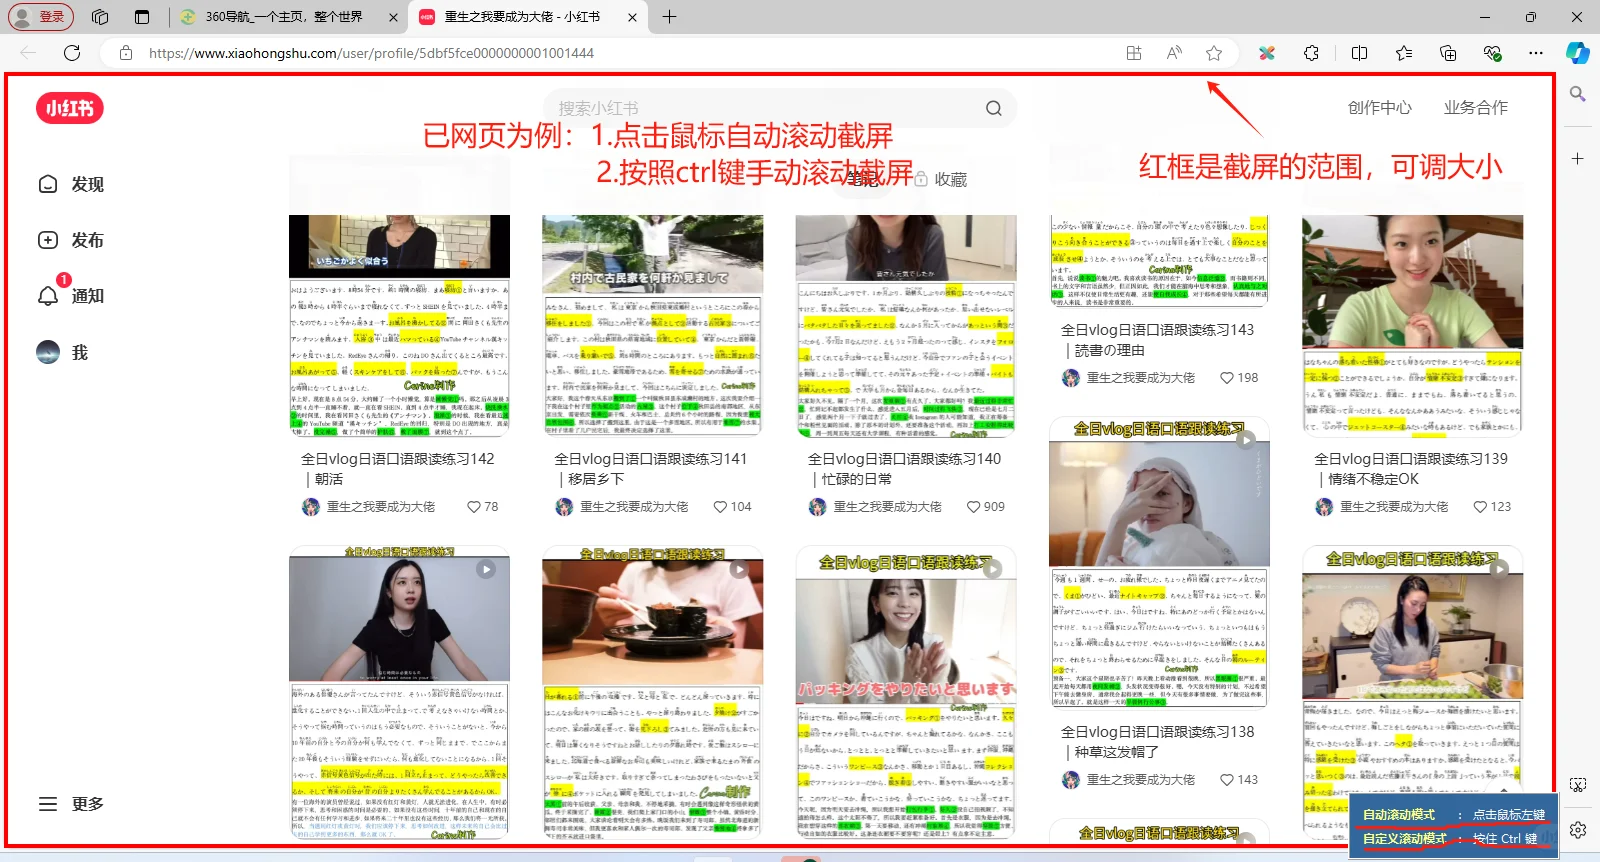Screen dimensions: 1600x862
Task: Expand the 更多 menu at bottom left
Action: [72, 804]
